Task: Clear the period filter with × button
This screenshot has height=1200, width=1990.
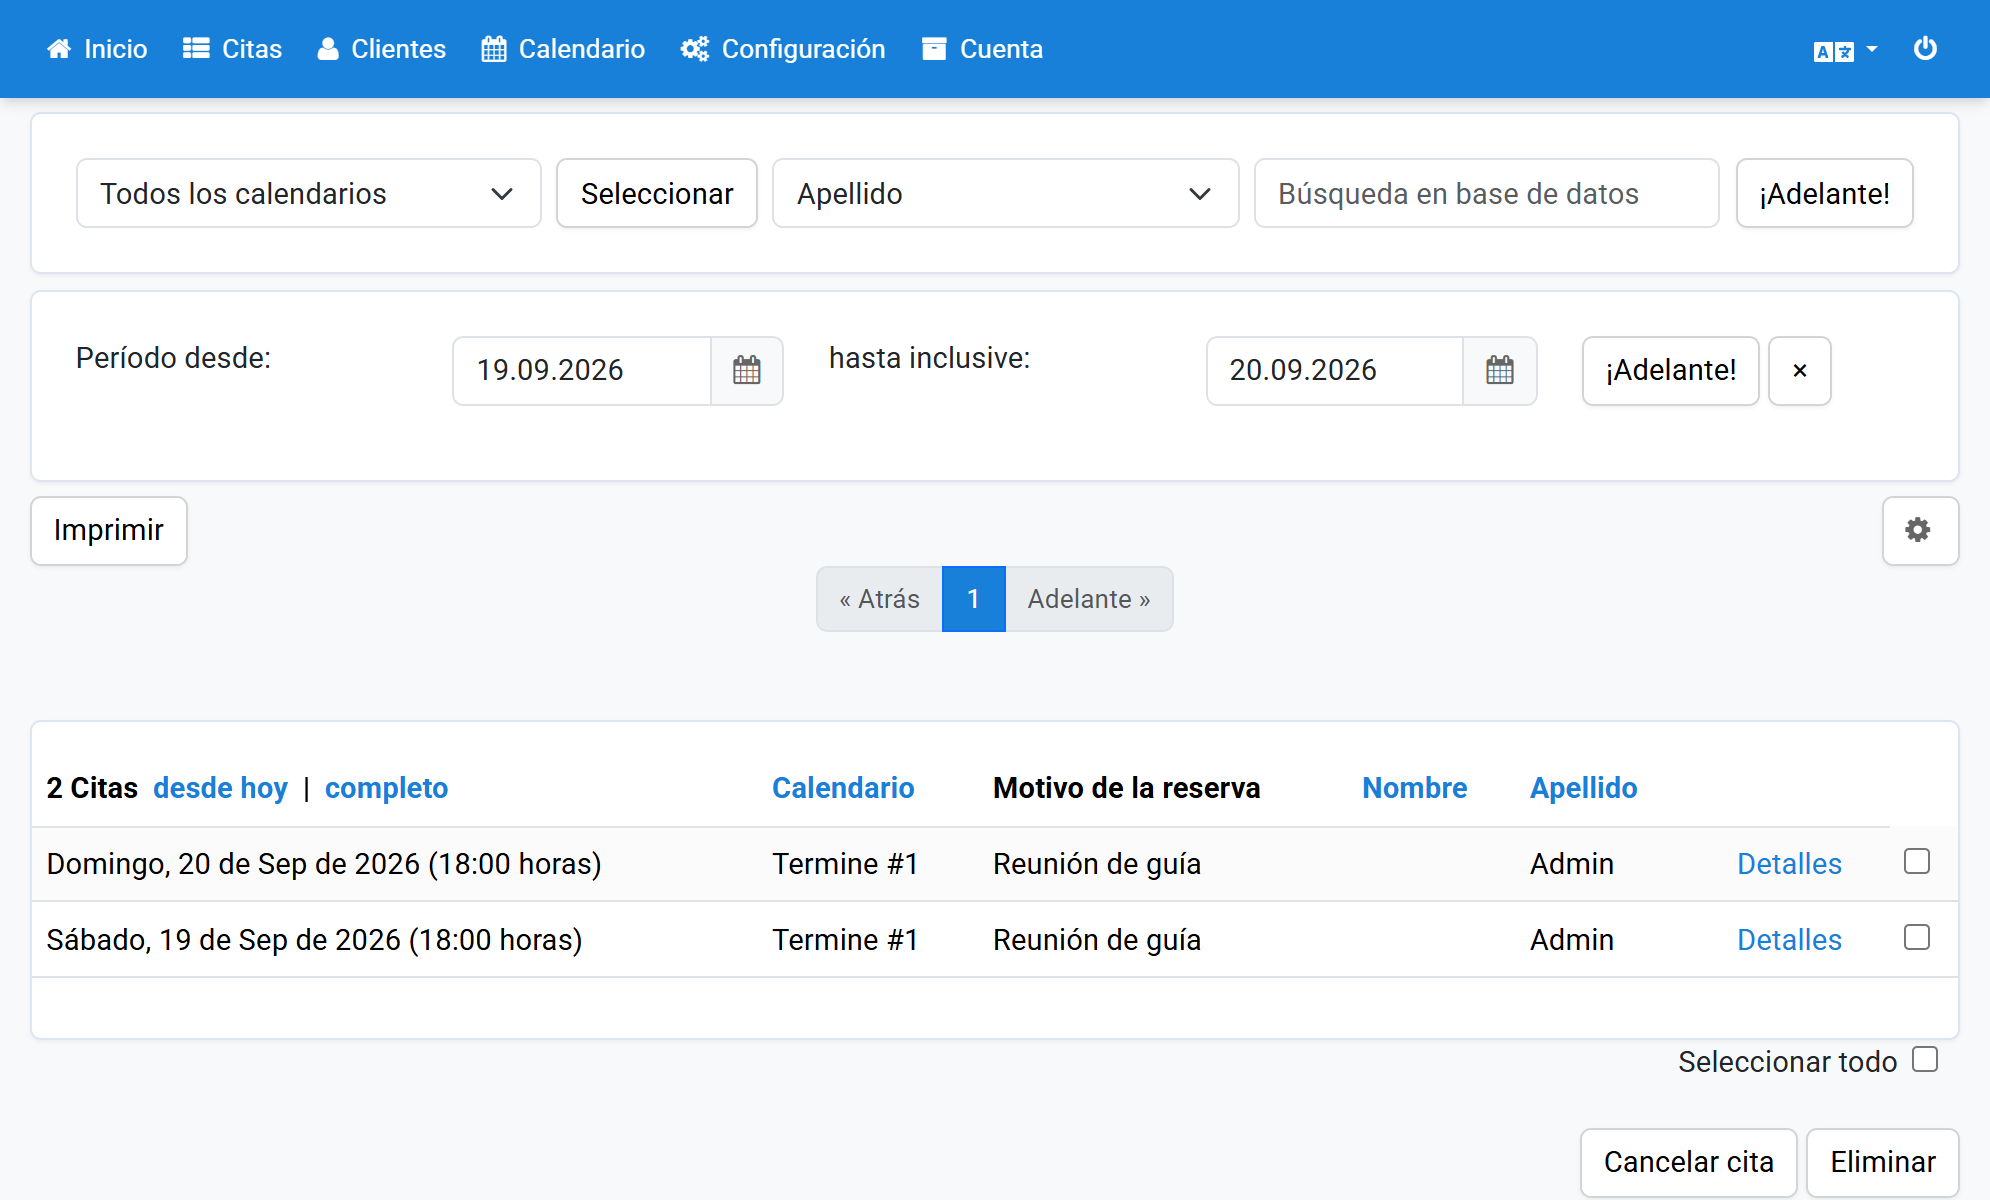Action: [1800, 371]
